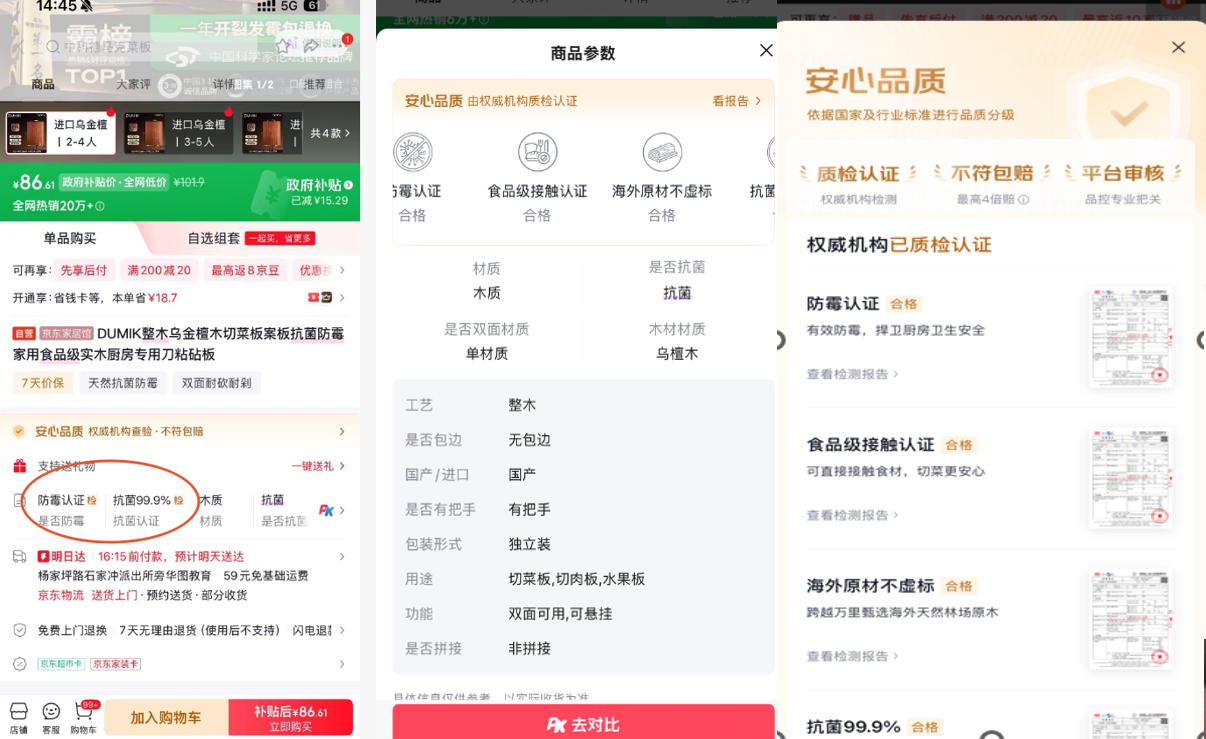
Task: Open 查看检测报告 under 海外原材不虚标
Action: pyautogui.click(x=852, y=656)
